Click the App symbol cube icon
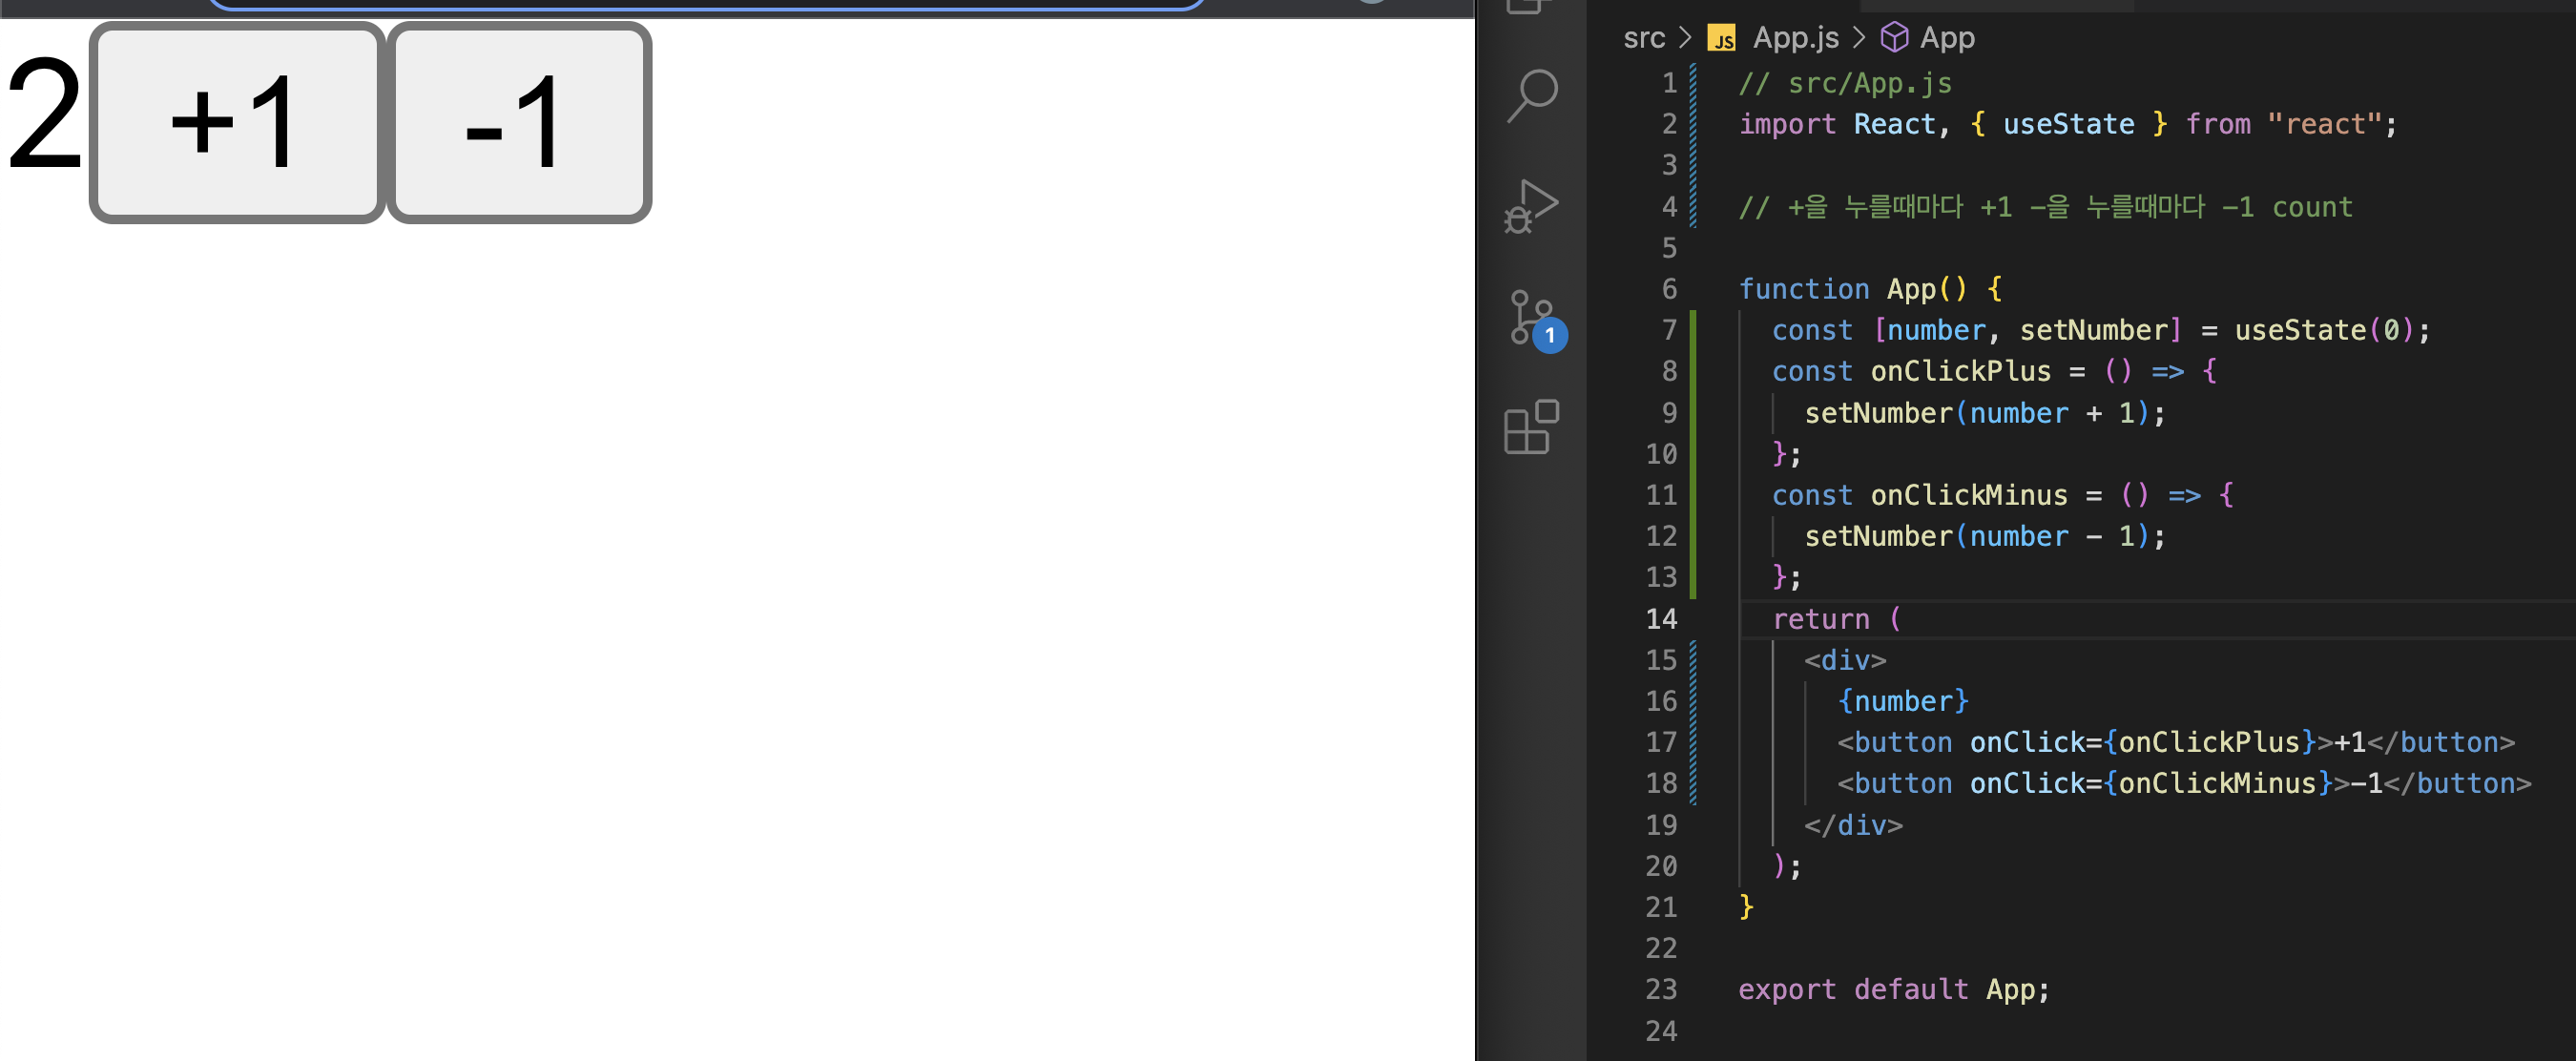The width and height of the screenshot is (2576, 1061). pyautogui.click(x=1894, y=38)
